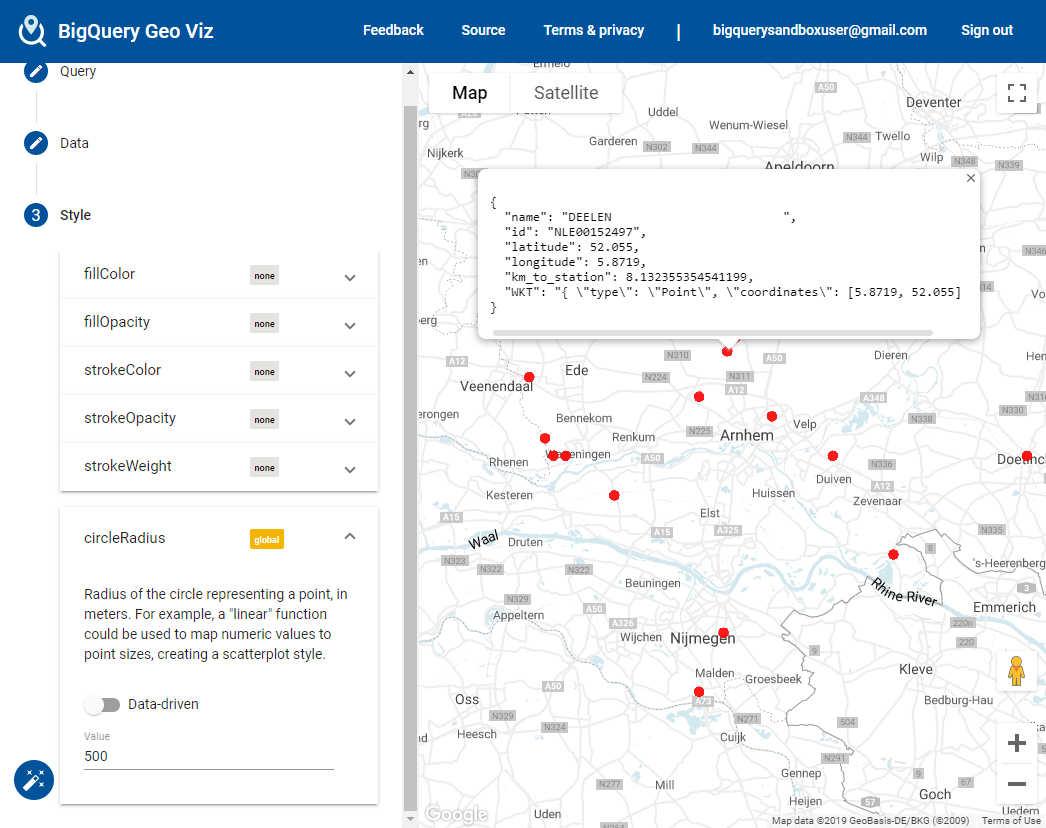Expand the fillOpacity option
Viewport: 1046px width, 828px height.
tap(350, 326)
